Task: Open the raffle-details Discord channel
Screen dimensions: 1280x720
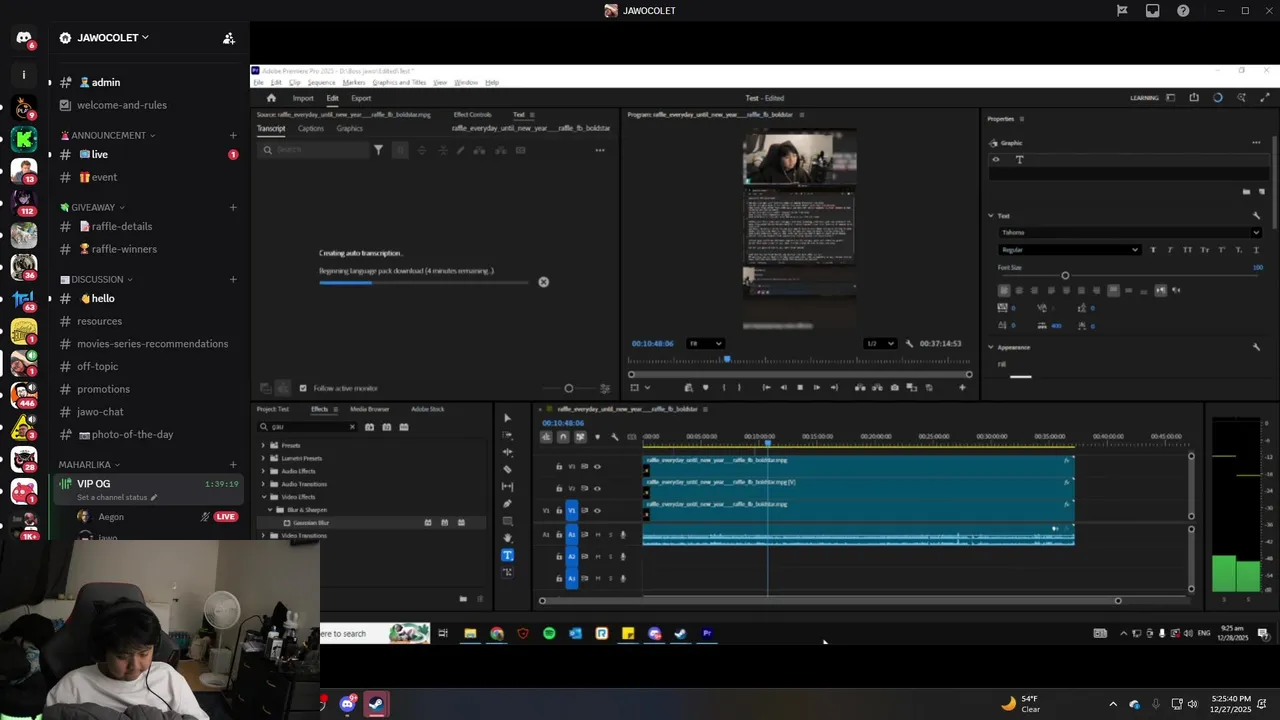Action: 122,227
